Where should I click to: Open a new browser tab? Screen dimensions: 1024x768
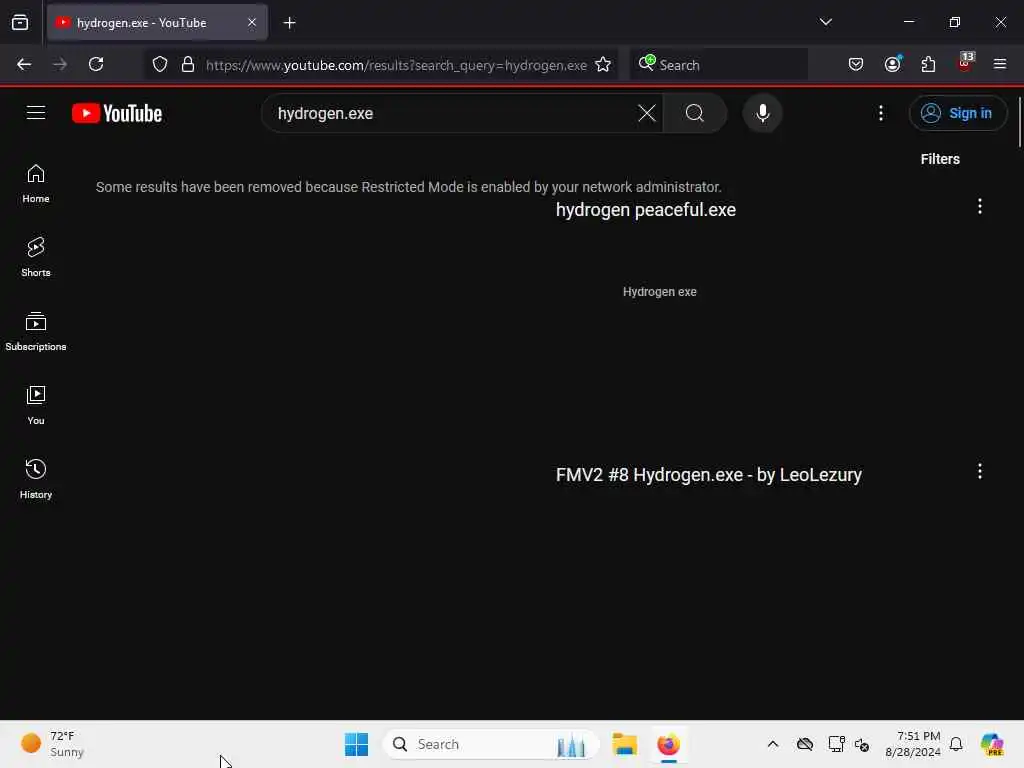pos(289,23)
